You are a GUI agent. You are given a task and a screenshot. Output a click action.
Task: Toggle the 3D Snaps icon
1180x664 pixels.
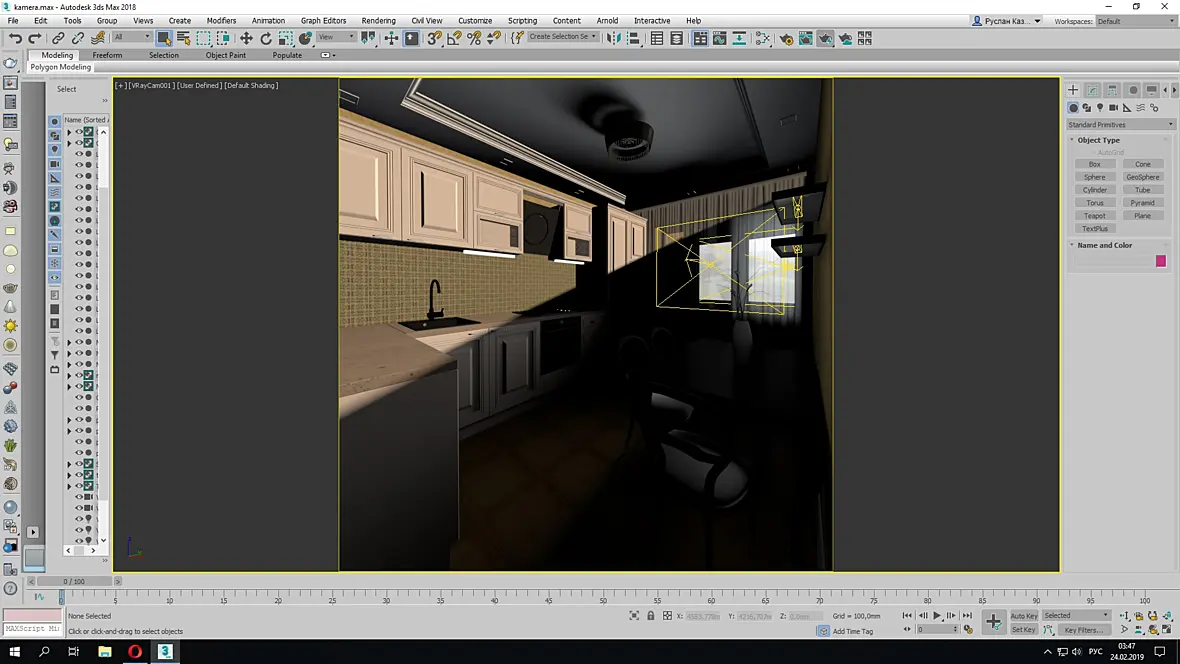coord(434,38)
